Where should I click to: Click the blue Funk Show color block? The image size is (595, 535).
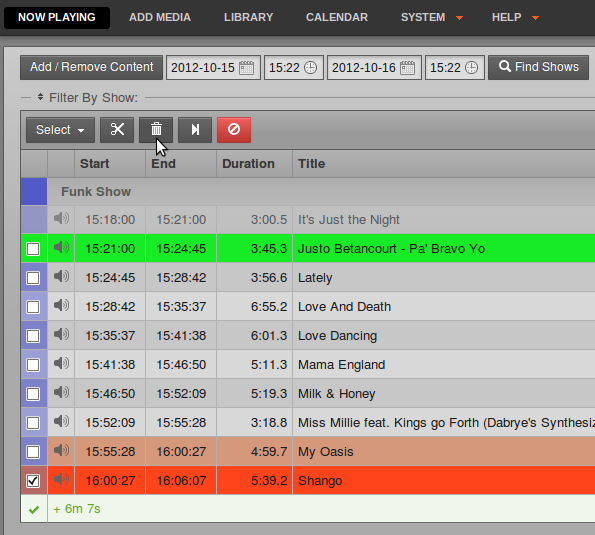[x=34, y=191]
